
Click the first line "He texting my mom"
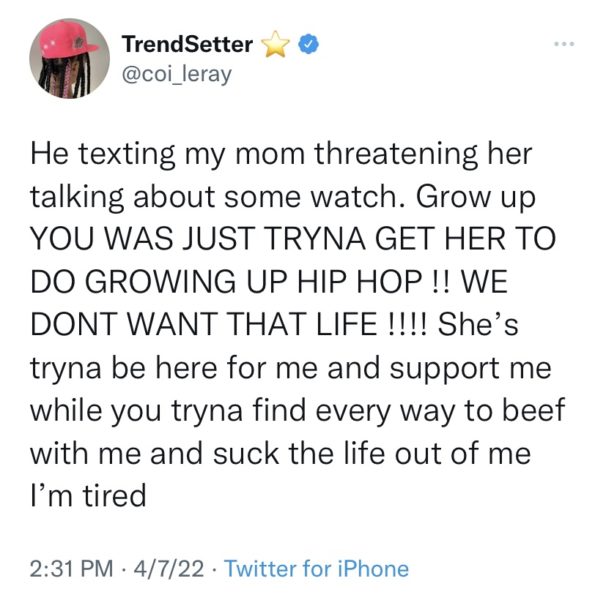168,155
